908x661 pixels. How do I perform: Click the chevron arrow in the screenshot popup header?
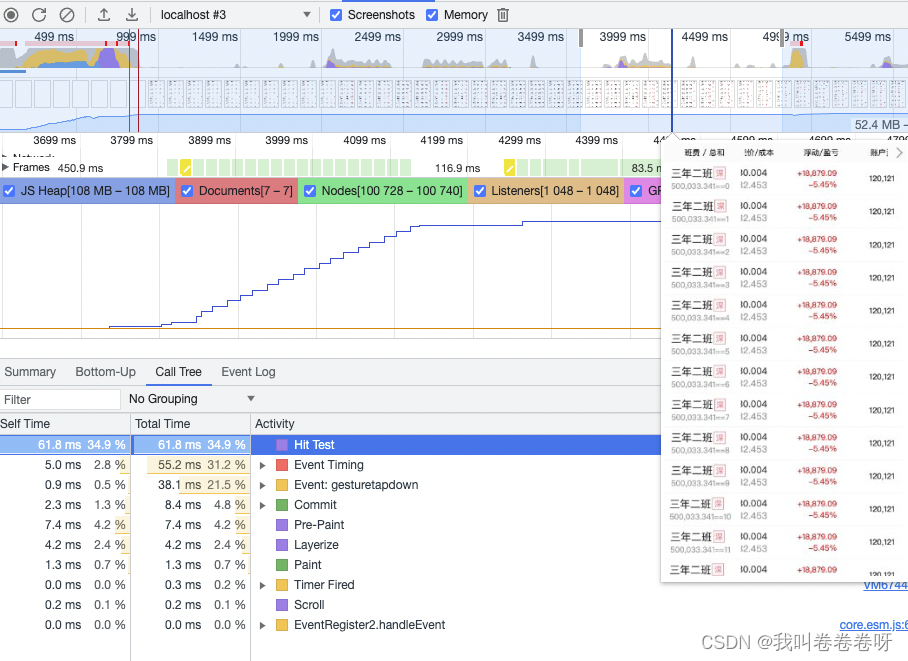[899, 152]
